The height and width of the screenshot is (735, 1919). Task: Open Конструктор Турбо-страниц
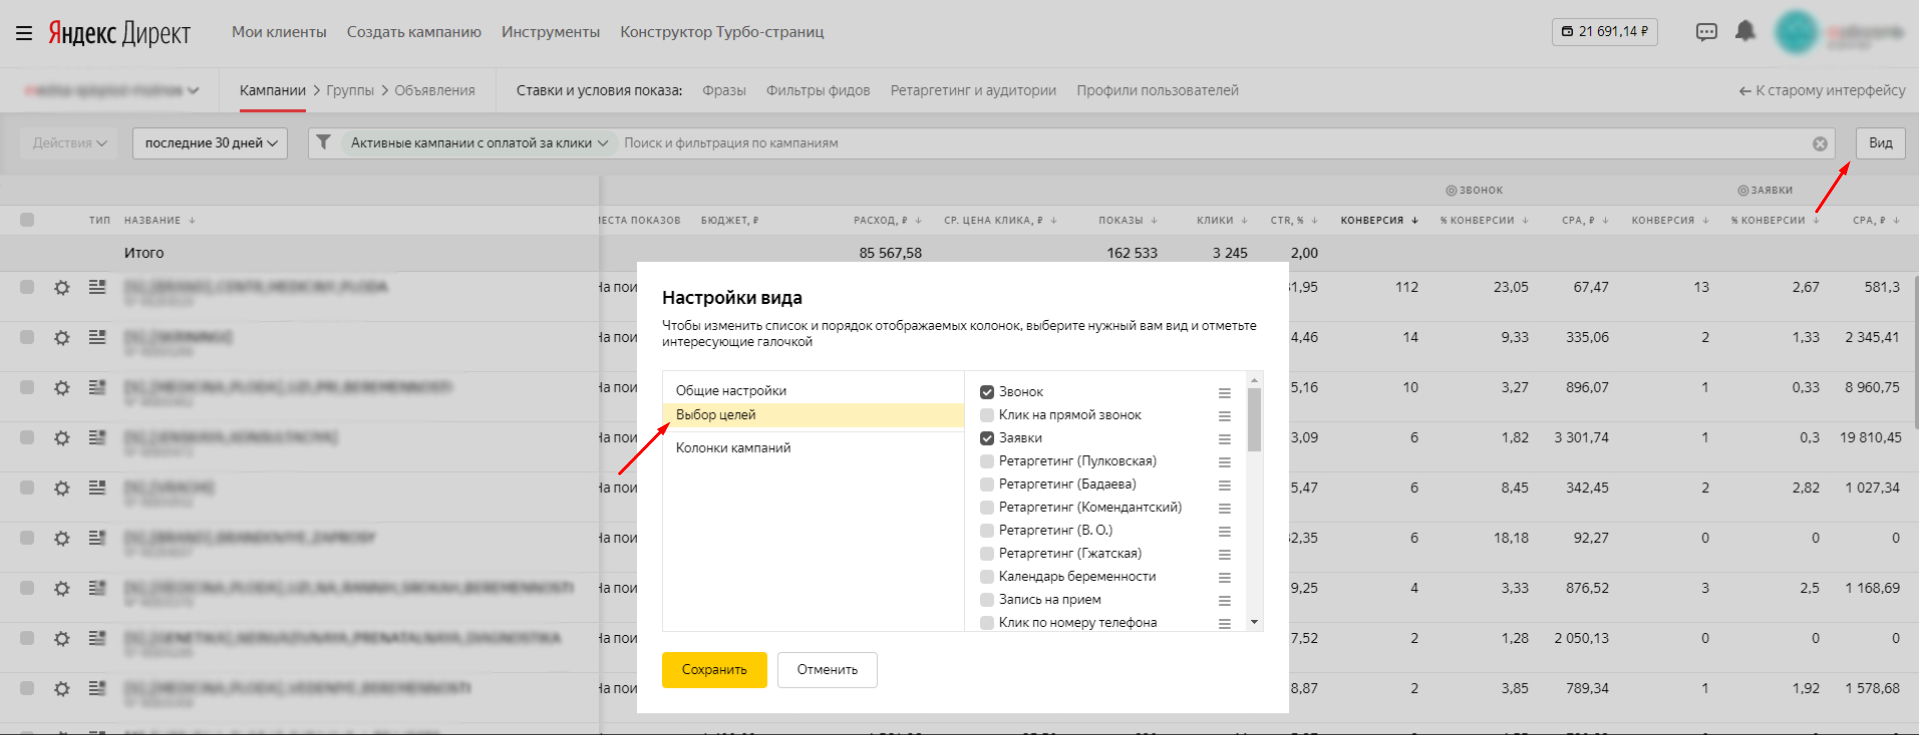pyautogui.click(x=722, y=32)
